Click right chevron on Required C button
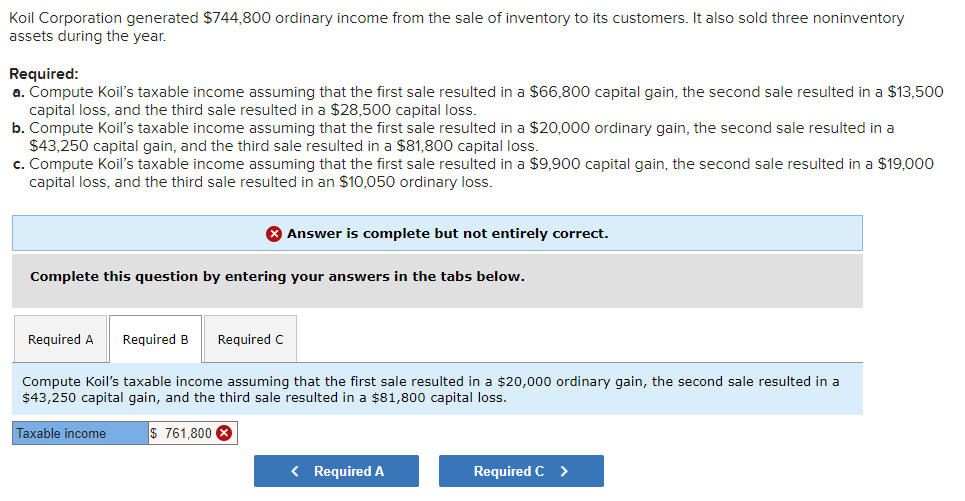 (564, 471)
